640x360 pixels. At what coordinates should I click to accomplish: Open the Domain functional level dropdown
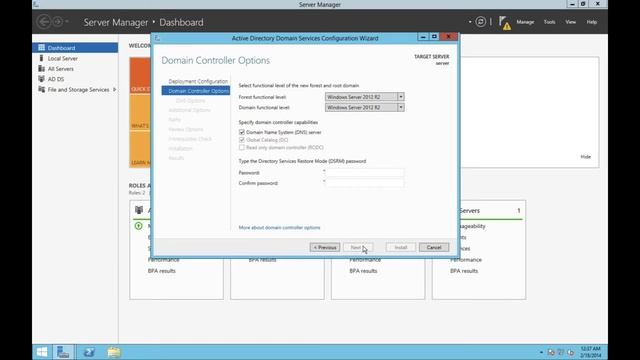(x=401, y=107)
